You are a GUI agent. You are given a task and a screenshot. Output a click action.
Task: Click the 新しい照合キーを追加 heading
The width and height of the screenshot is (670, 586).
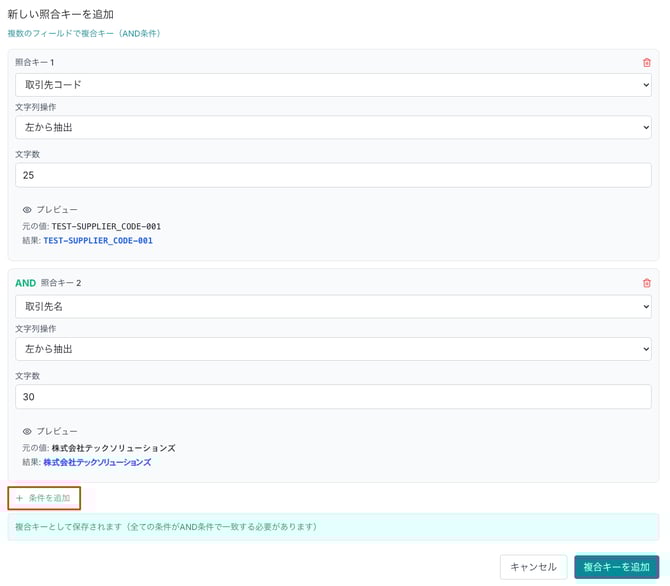(60, 14)
